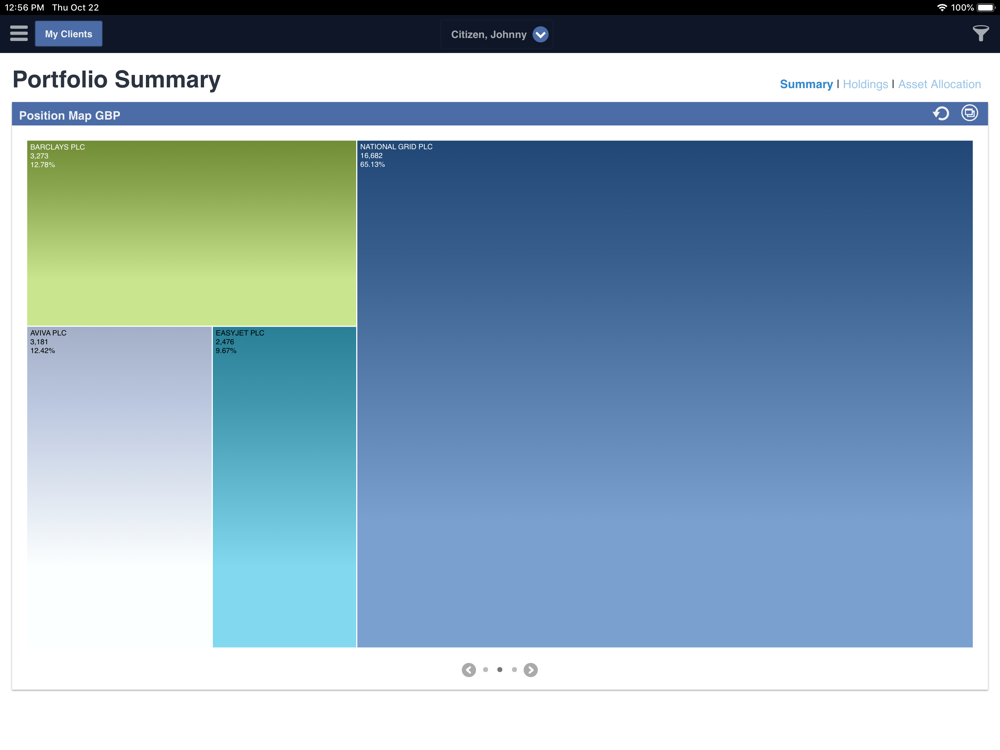This screenshot has height=750, width=1000.
Task: Select the EASYJET PLC treemap tile
Action: (x=284, y=487)
